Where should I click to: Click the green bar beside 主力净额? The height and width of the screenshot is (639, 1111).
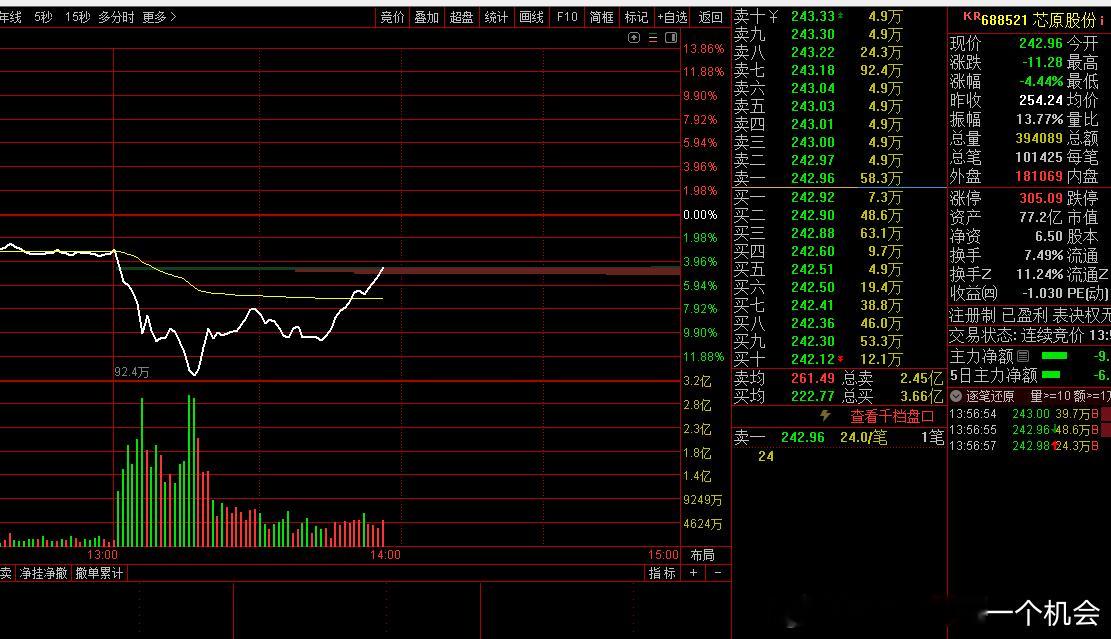point(1054,356)
